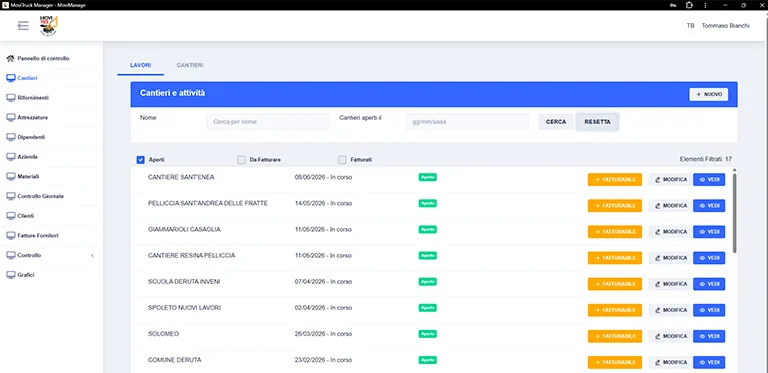768x373 pixels.
Task: Mark COMUNE DERUTA as Fatturabile
Action: point(615,362)
